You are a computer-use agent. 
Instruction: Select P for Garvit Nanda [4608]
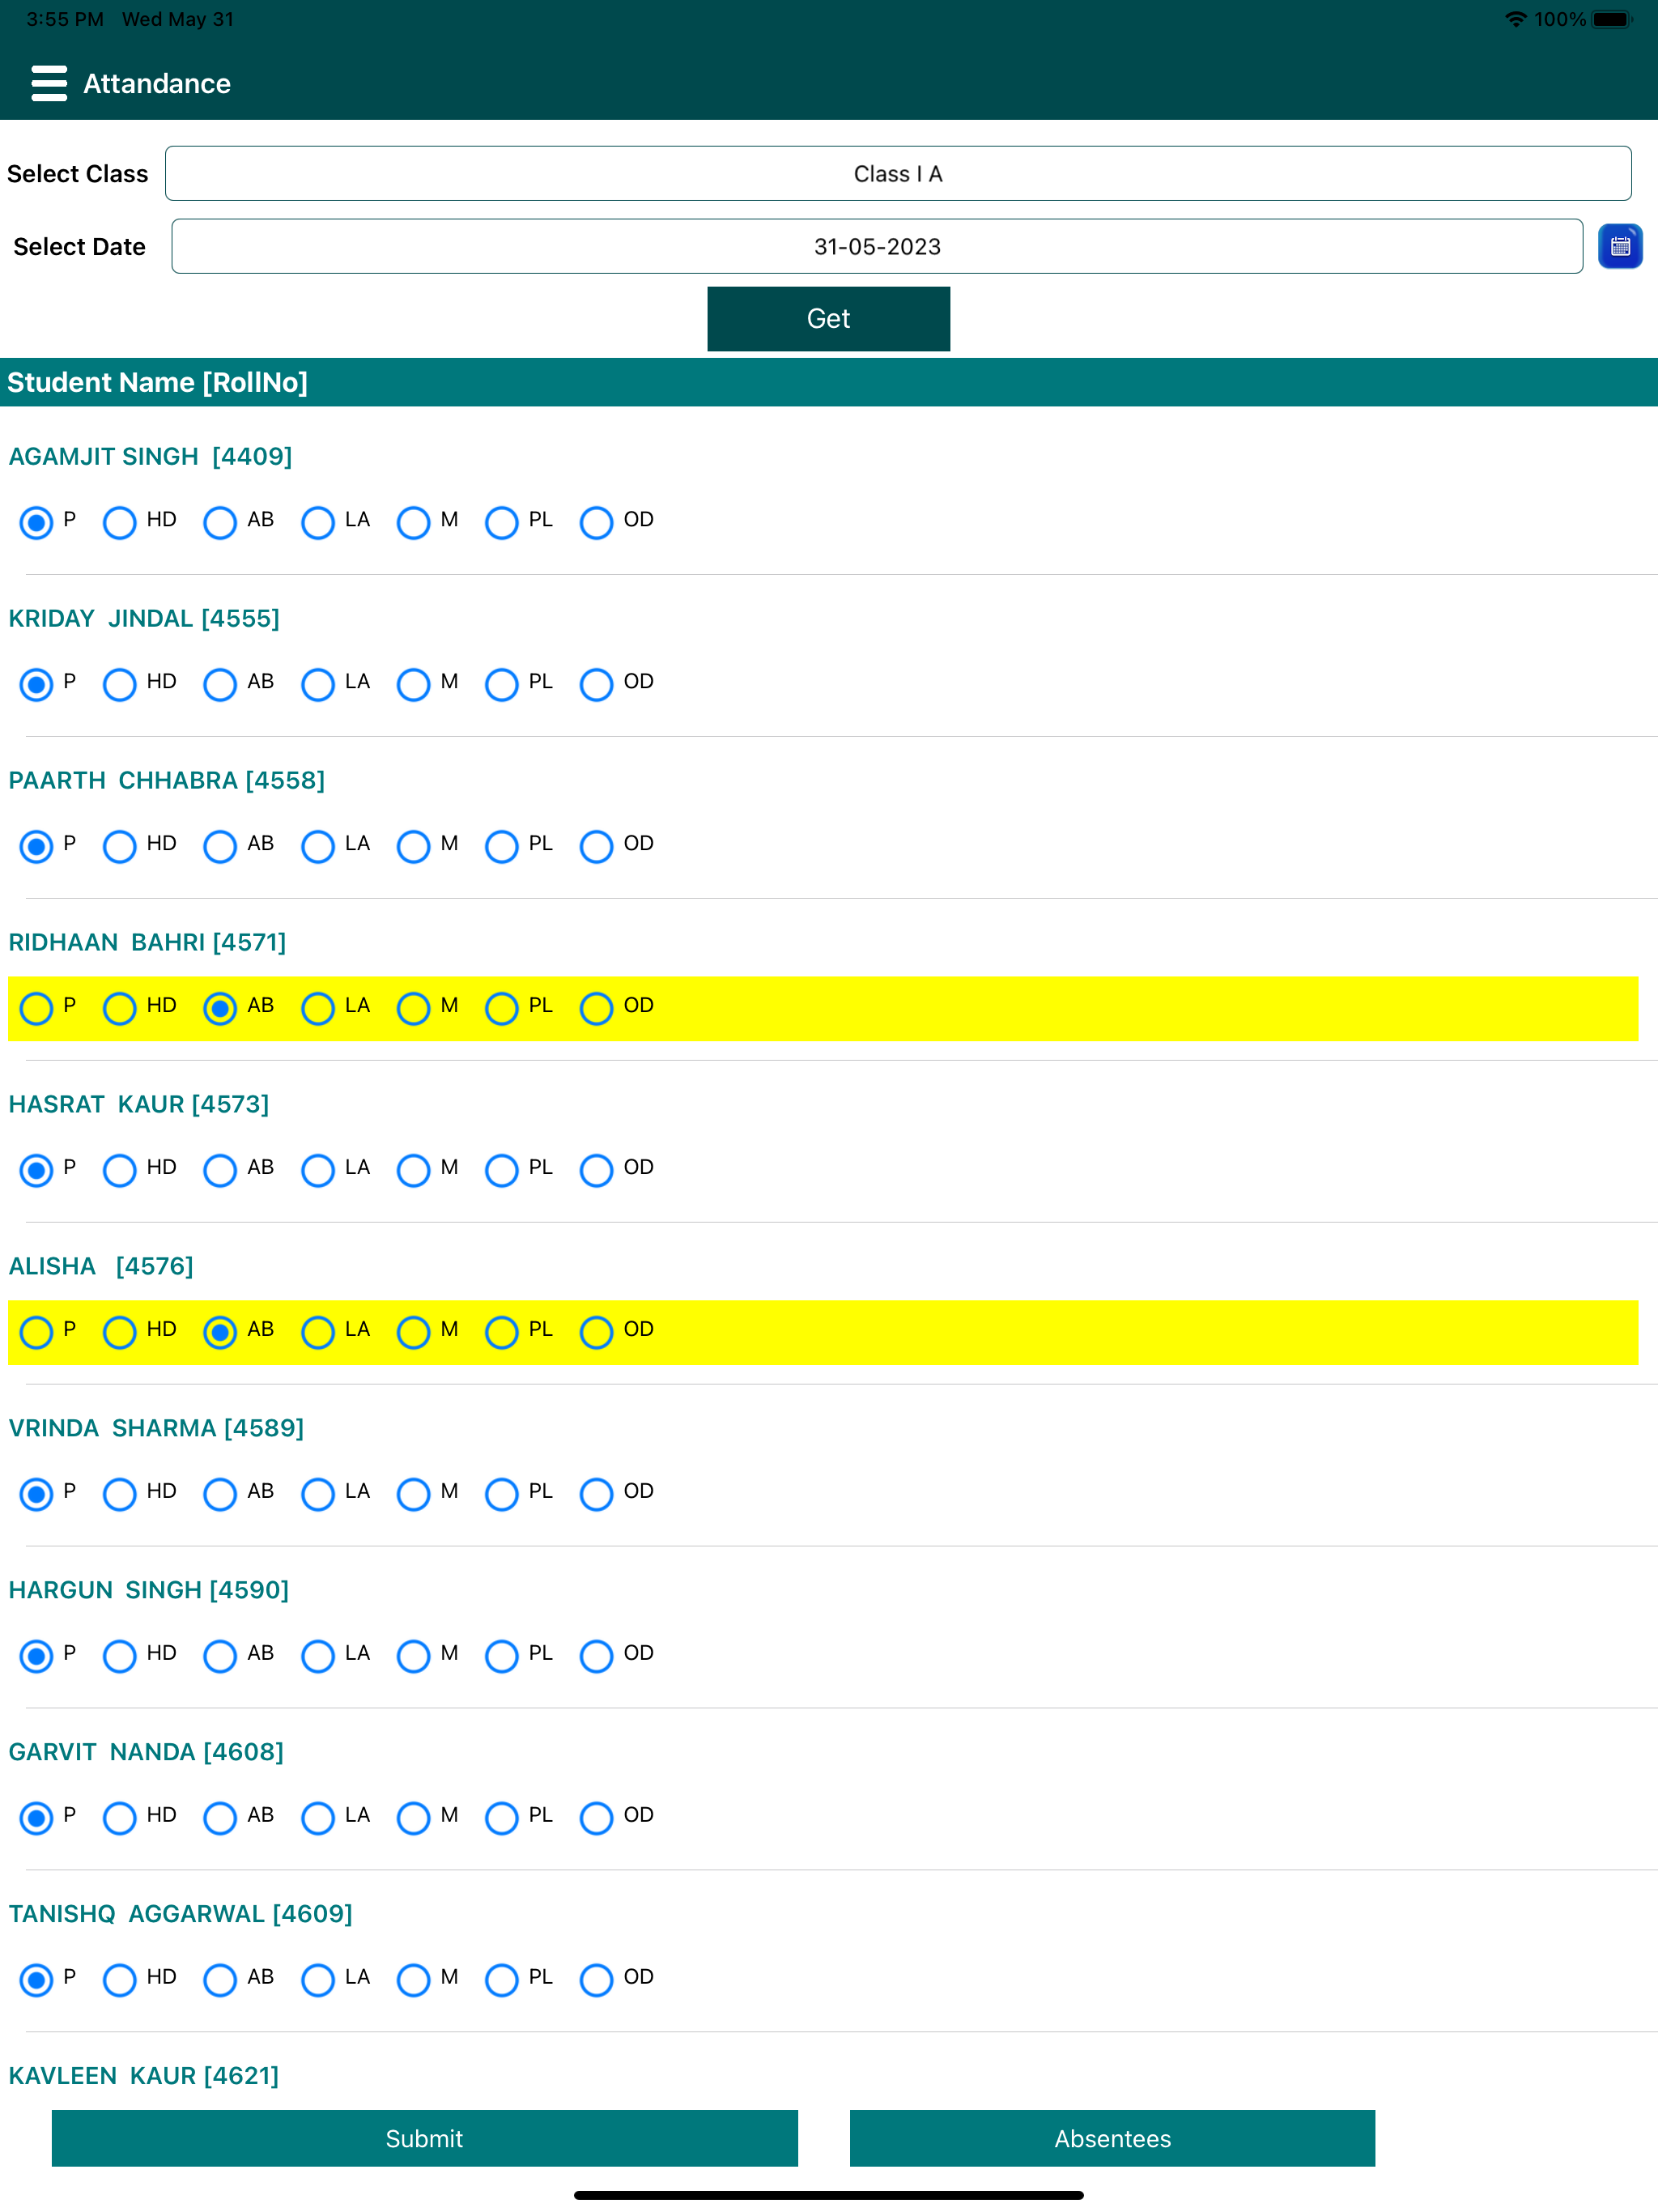37,1818
